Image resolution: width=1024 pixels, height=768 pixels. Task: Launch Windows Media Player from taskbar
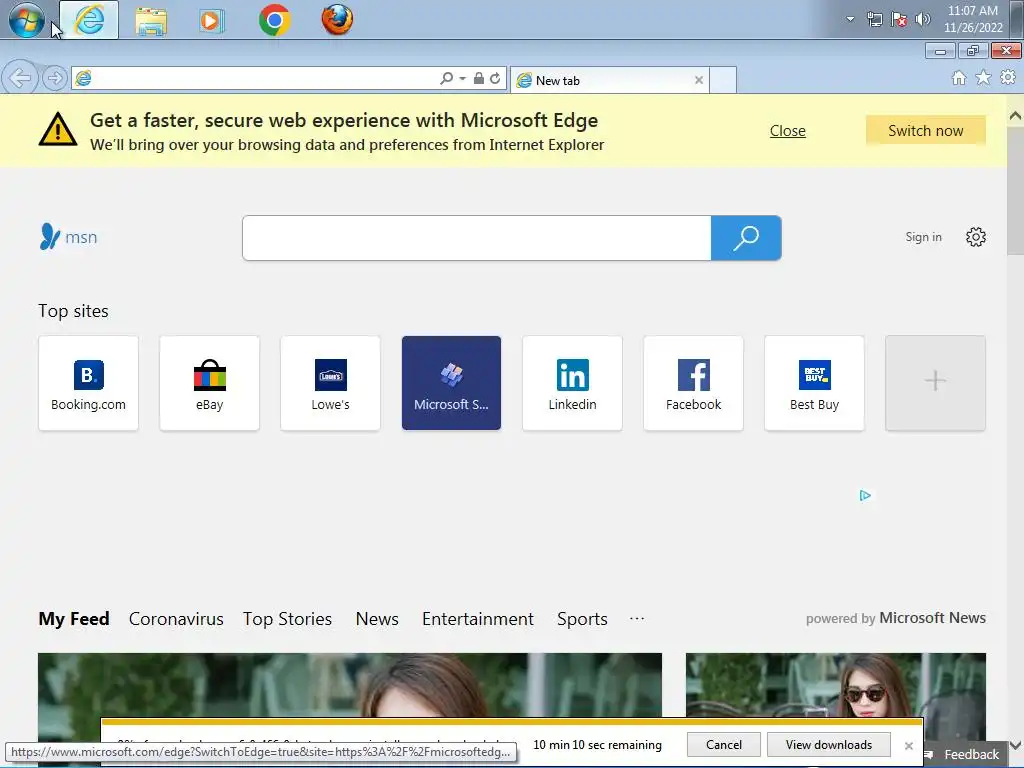212,21
